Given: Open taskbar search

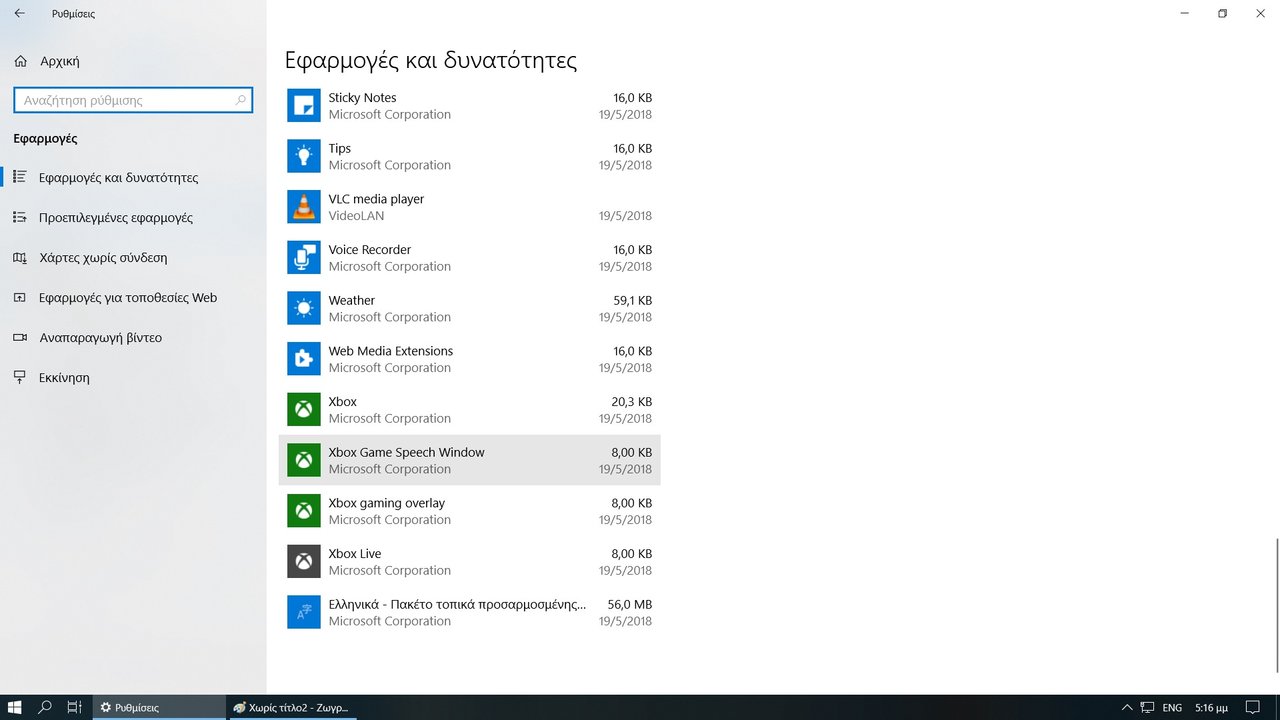Looking at the screenshot, I should (x=45, y=707).
